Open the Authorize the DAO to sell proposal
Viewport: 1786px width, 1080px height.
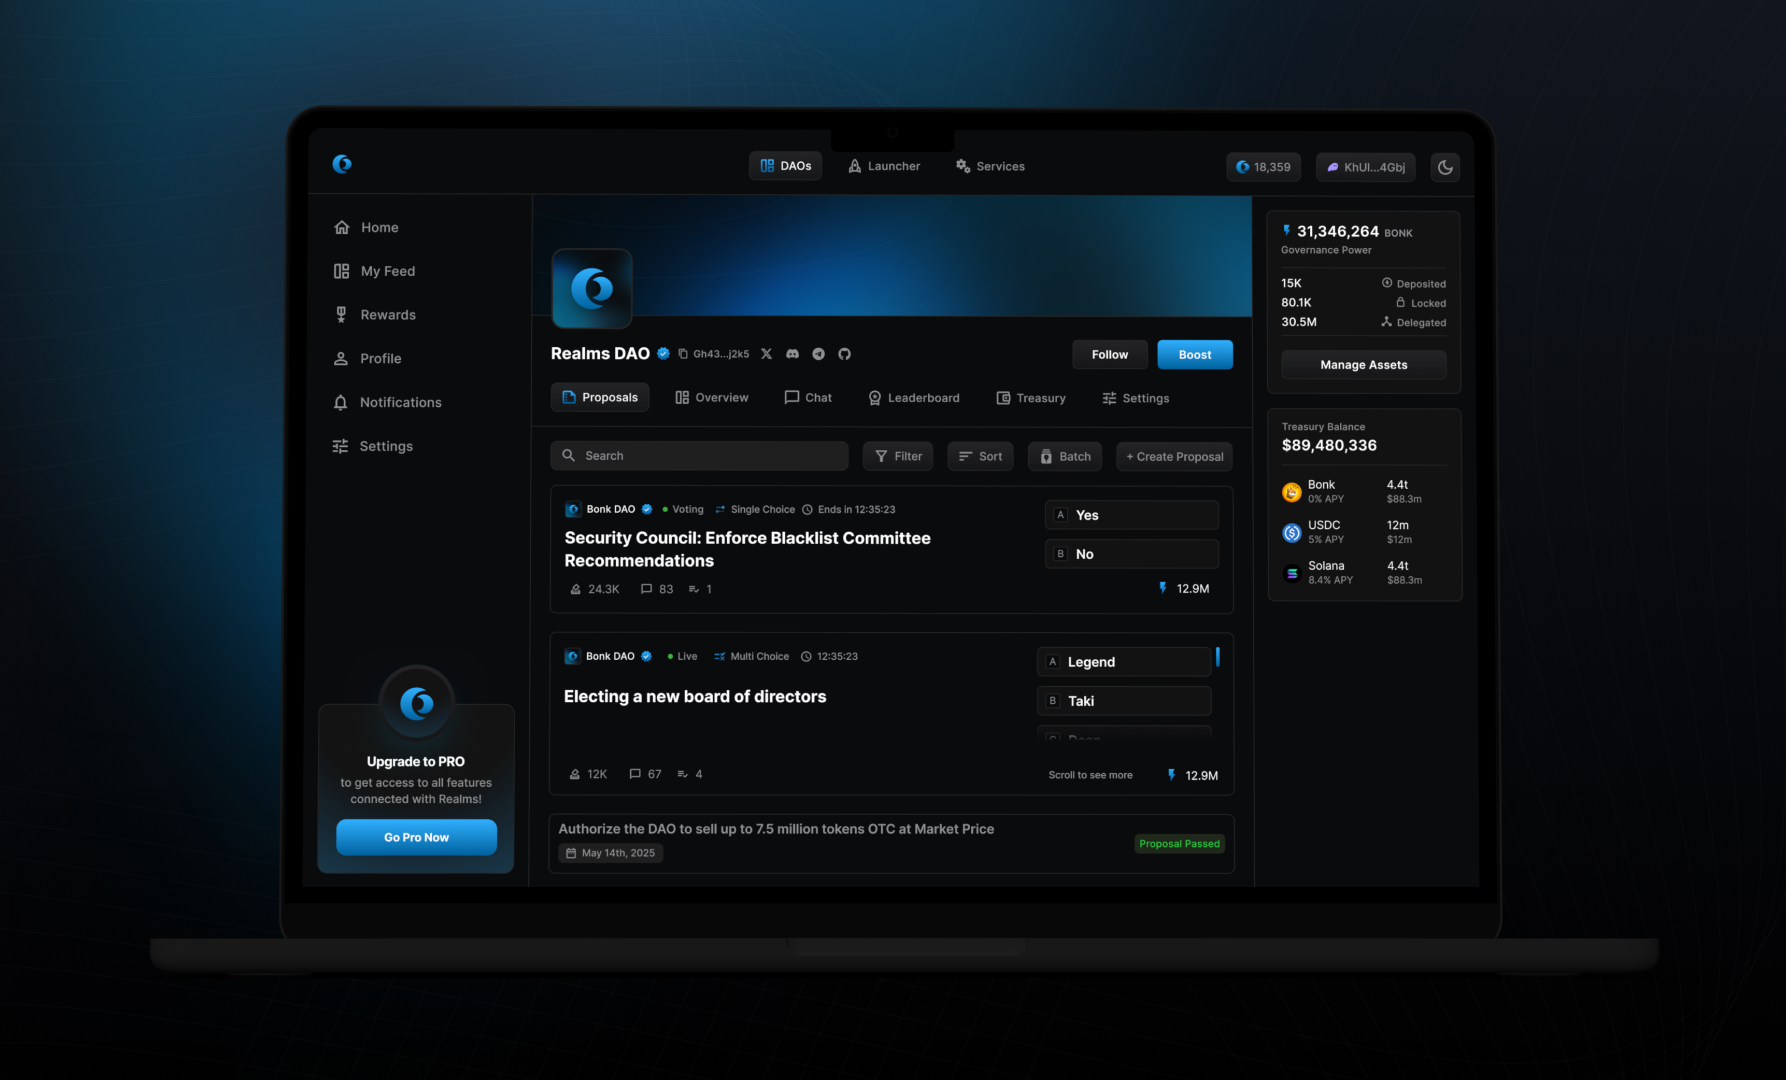coord(892,843)
